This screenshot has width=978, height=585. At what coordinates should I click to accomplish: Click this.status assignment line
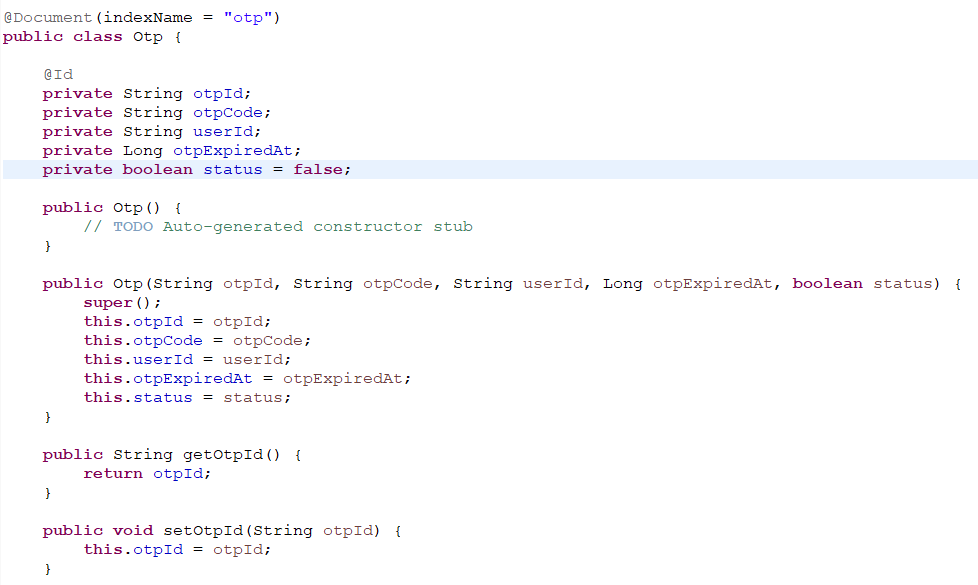pos(187,398)
